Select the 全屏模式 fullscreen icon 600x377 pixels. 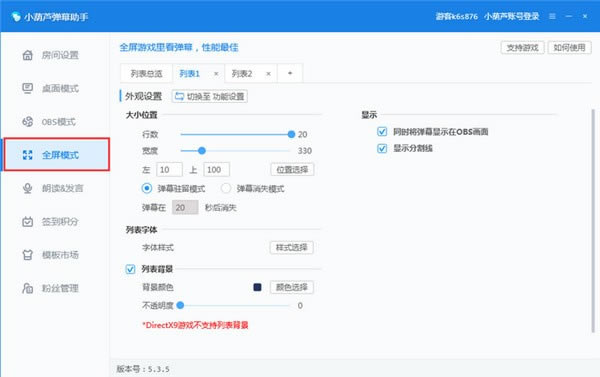tap(27, 155)
